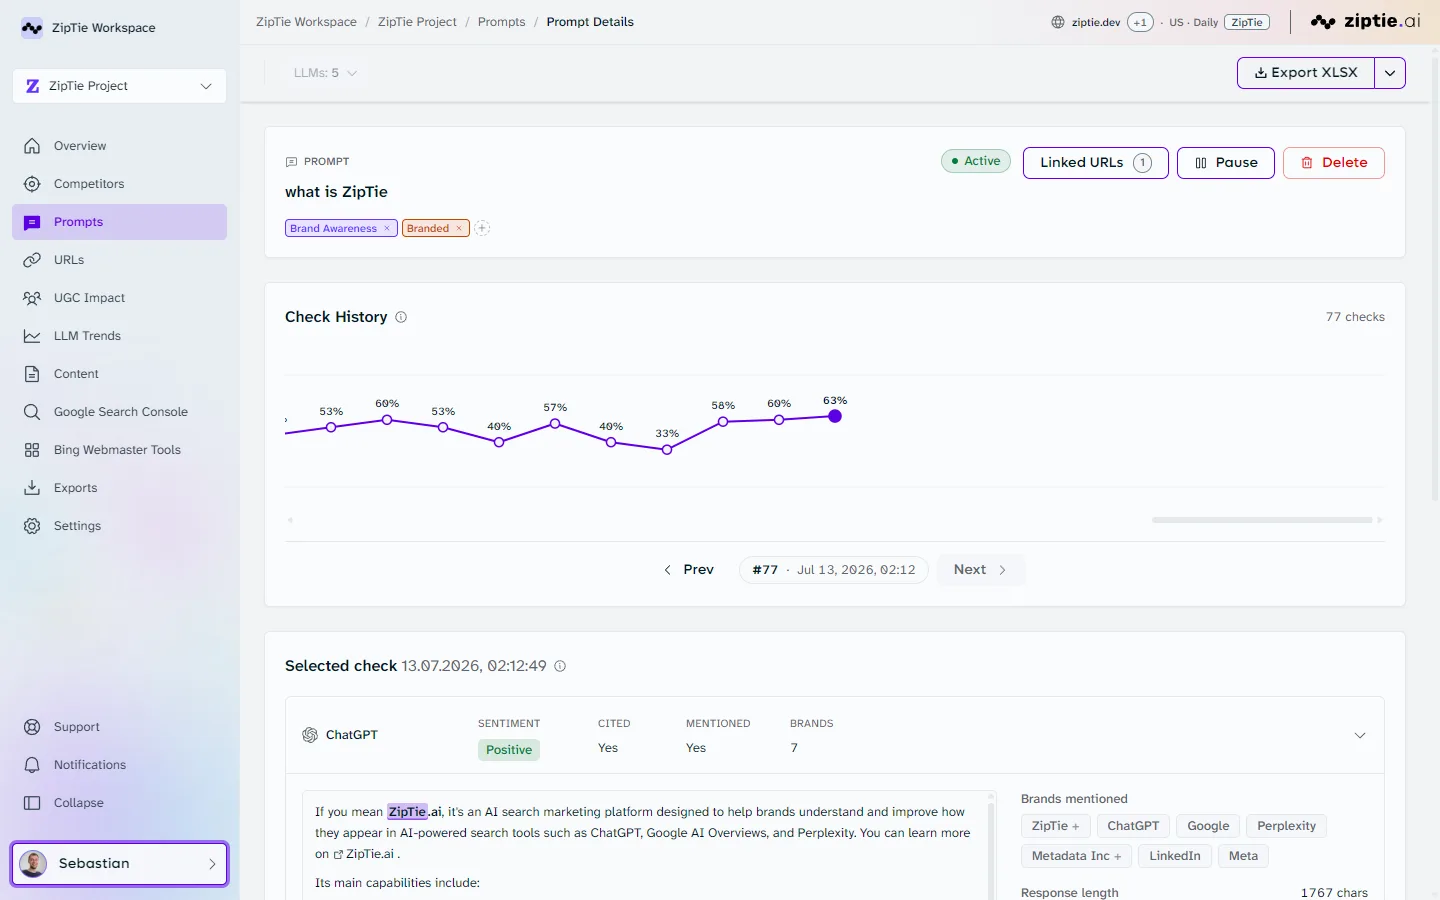Click the Check History info icon
The height and width of the screenshot is (900, 1440).
(401, 317)
